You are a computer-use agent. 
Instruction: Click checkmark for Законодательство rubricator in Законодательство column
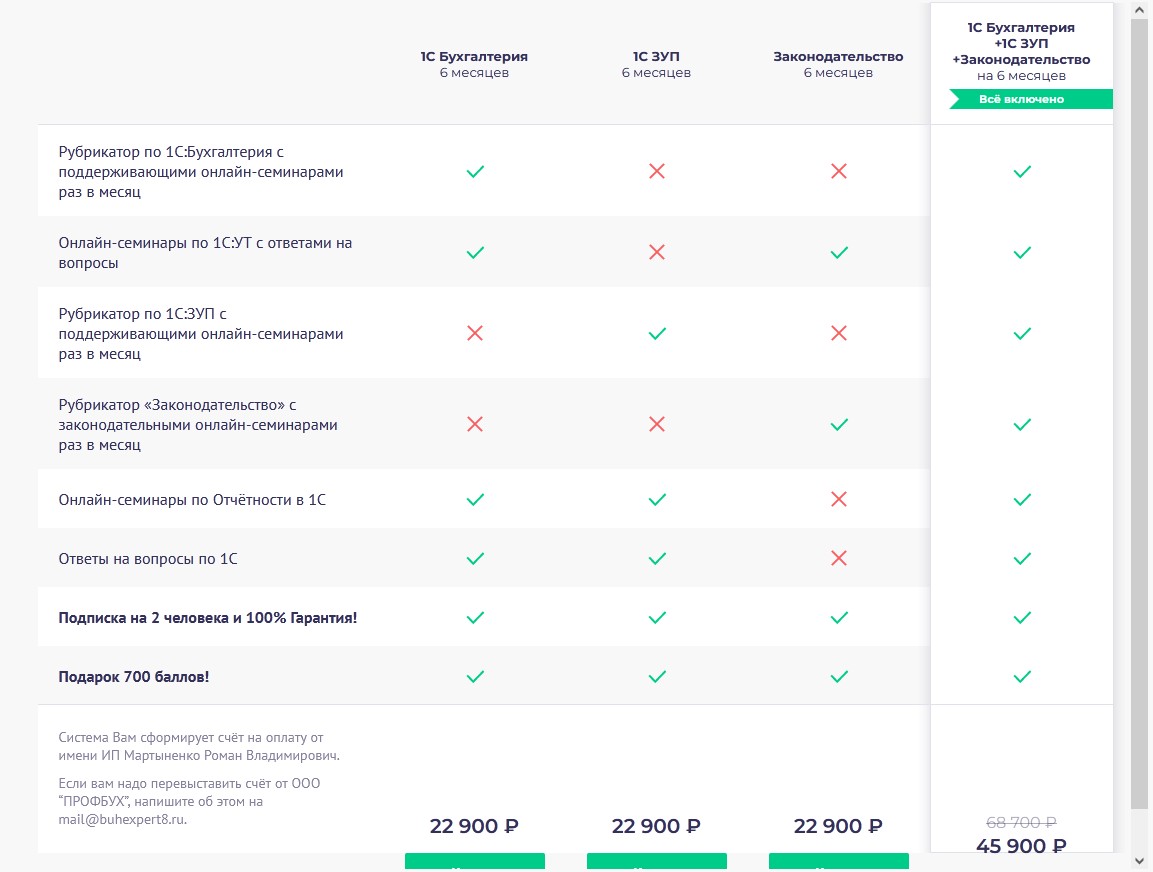(x=839, y=424)
